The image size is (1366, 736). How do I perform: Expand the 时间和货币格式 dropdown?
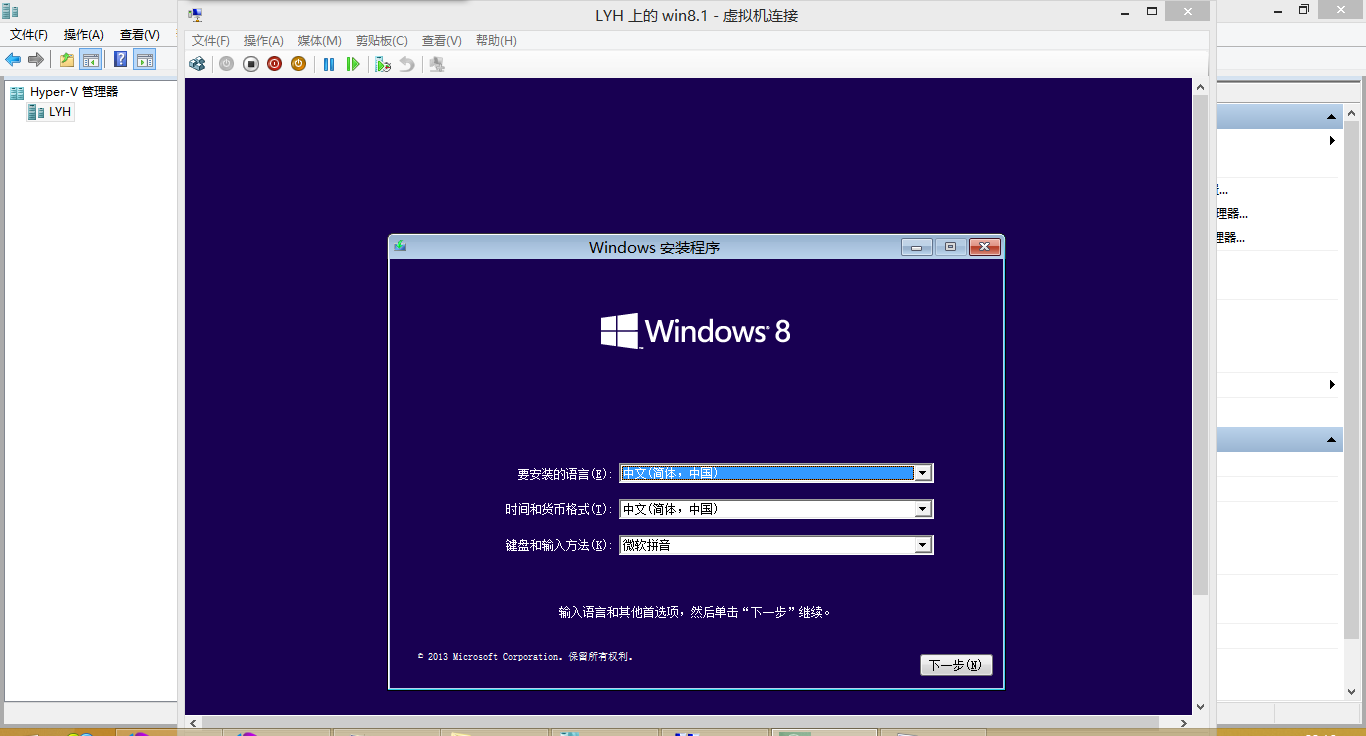923,509
